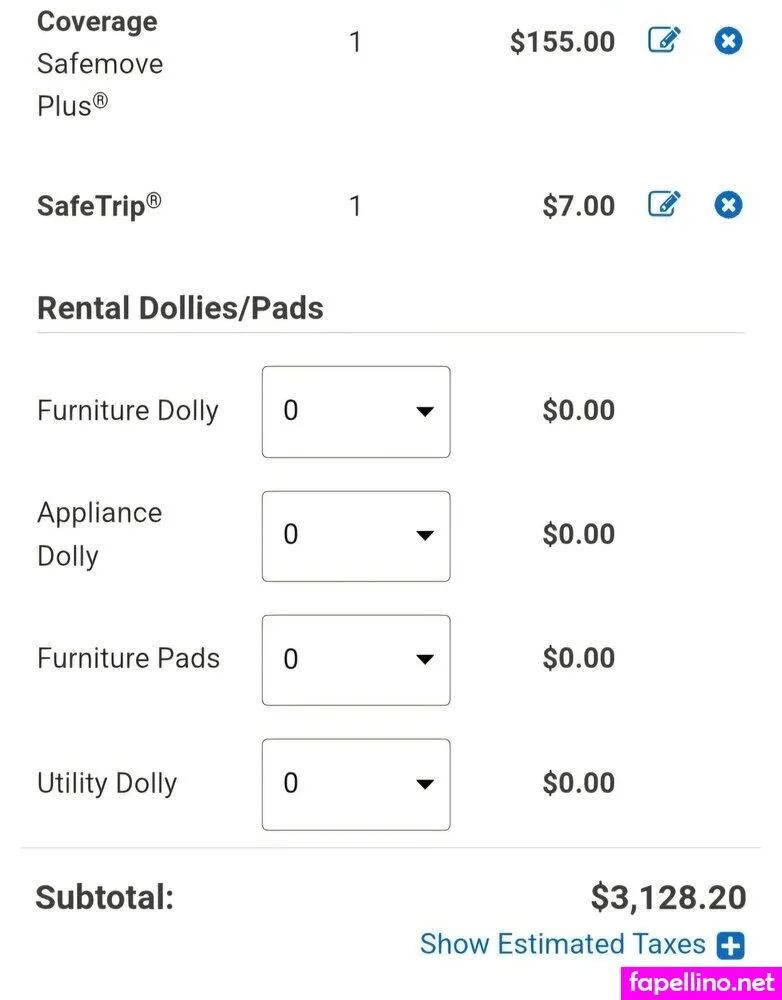
Task: Edit the Safemove Plus coverage
Action: [664, 41]
